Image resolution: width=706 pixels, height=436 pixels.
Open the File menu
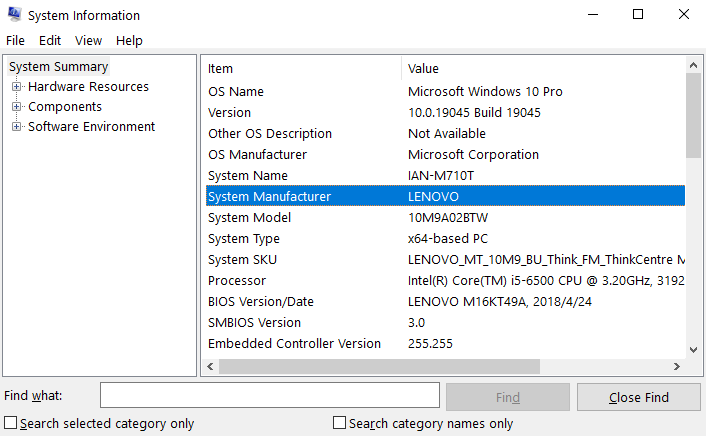tap(15, 41)
